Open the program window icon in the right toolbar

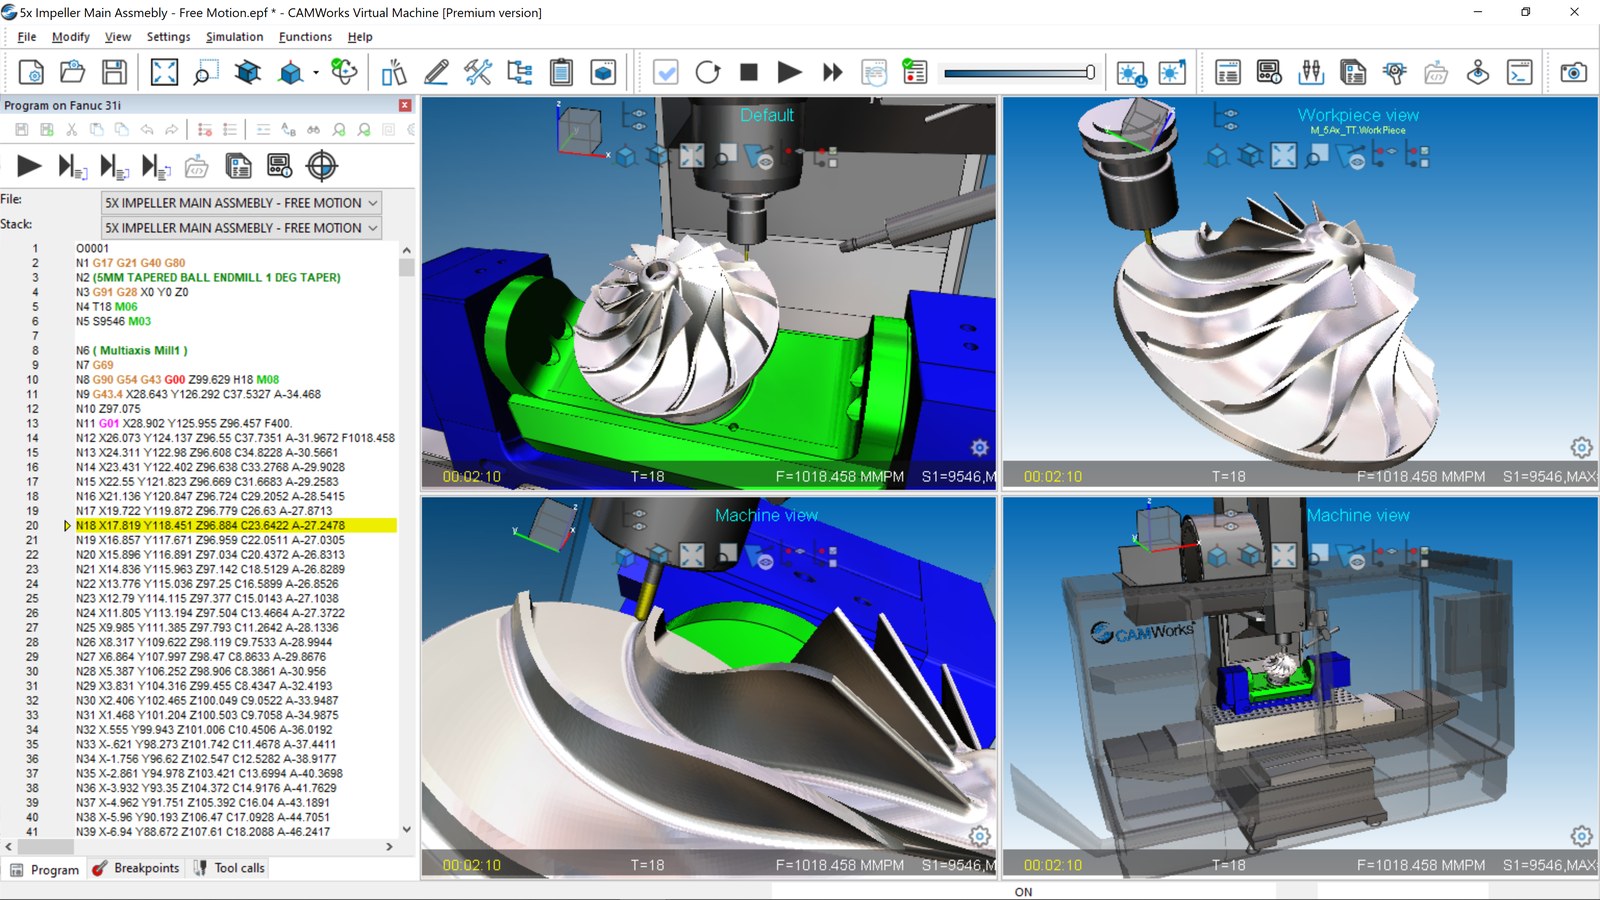click(x=1228, y=72)
